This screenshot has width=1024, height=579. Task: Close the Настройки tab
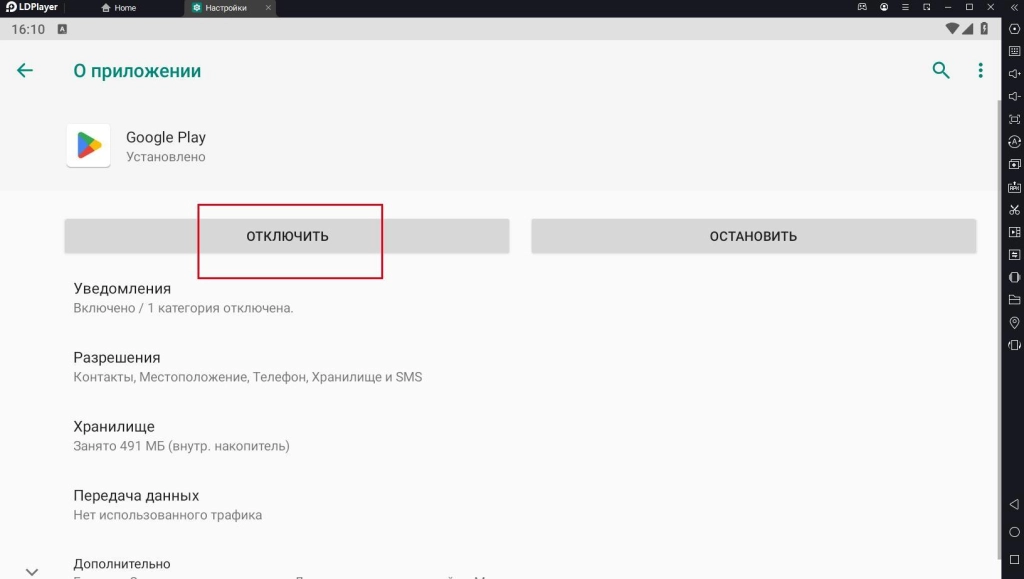267,8
